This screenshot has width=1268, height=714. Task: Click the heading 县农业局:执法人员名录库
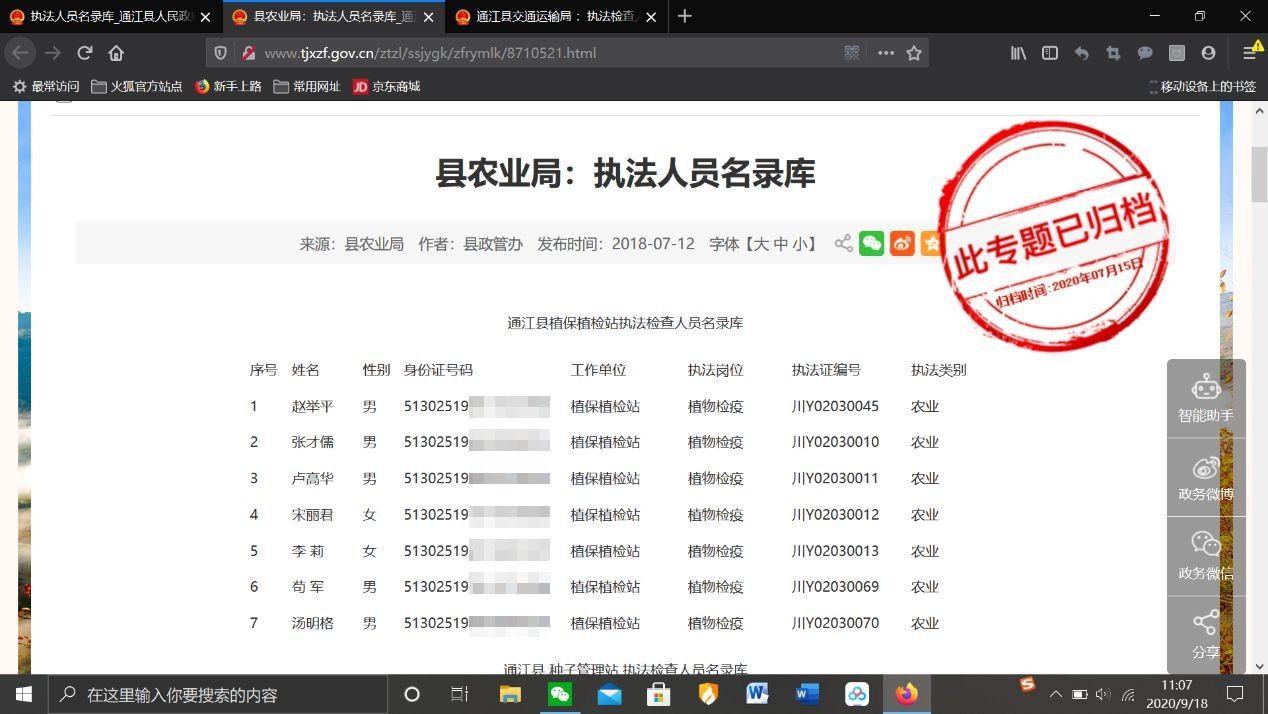coord(625,173)
